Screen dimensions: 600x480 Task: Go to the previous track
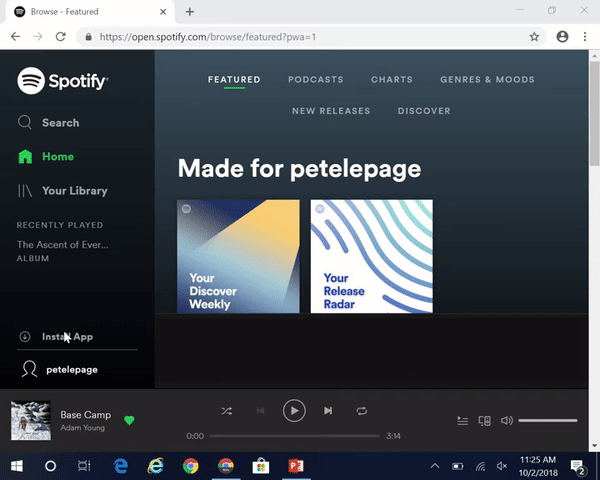pos(260,411)
